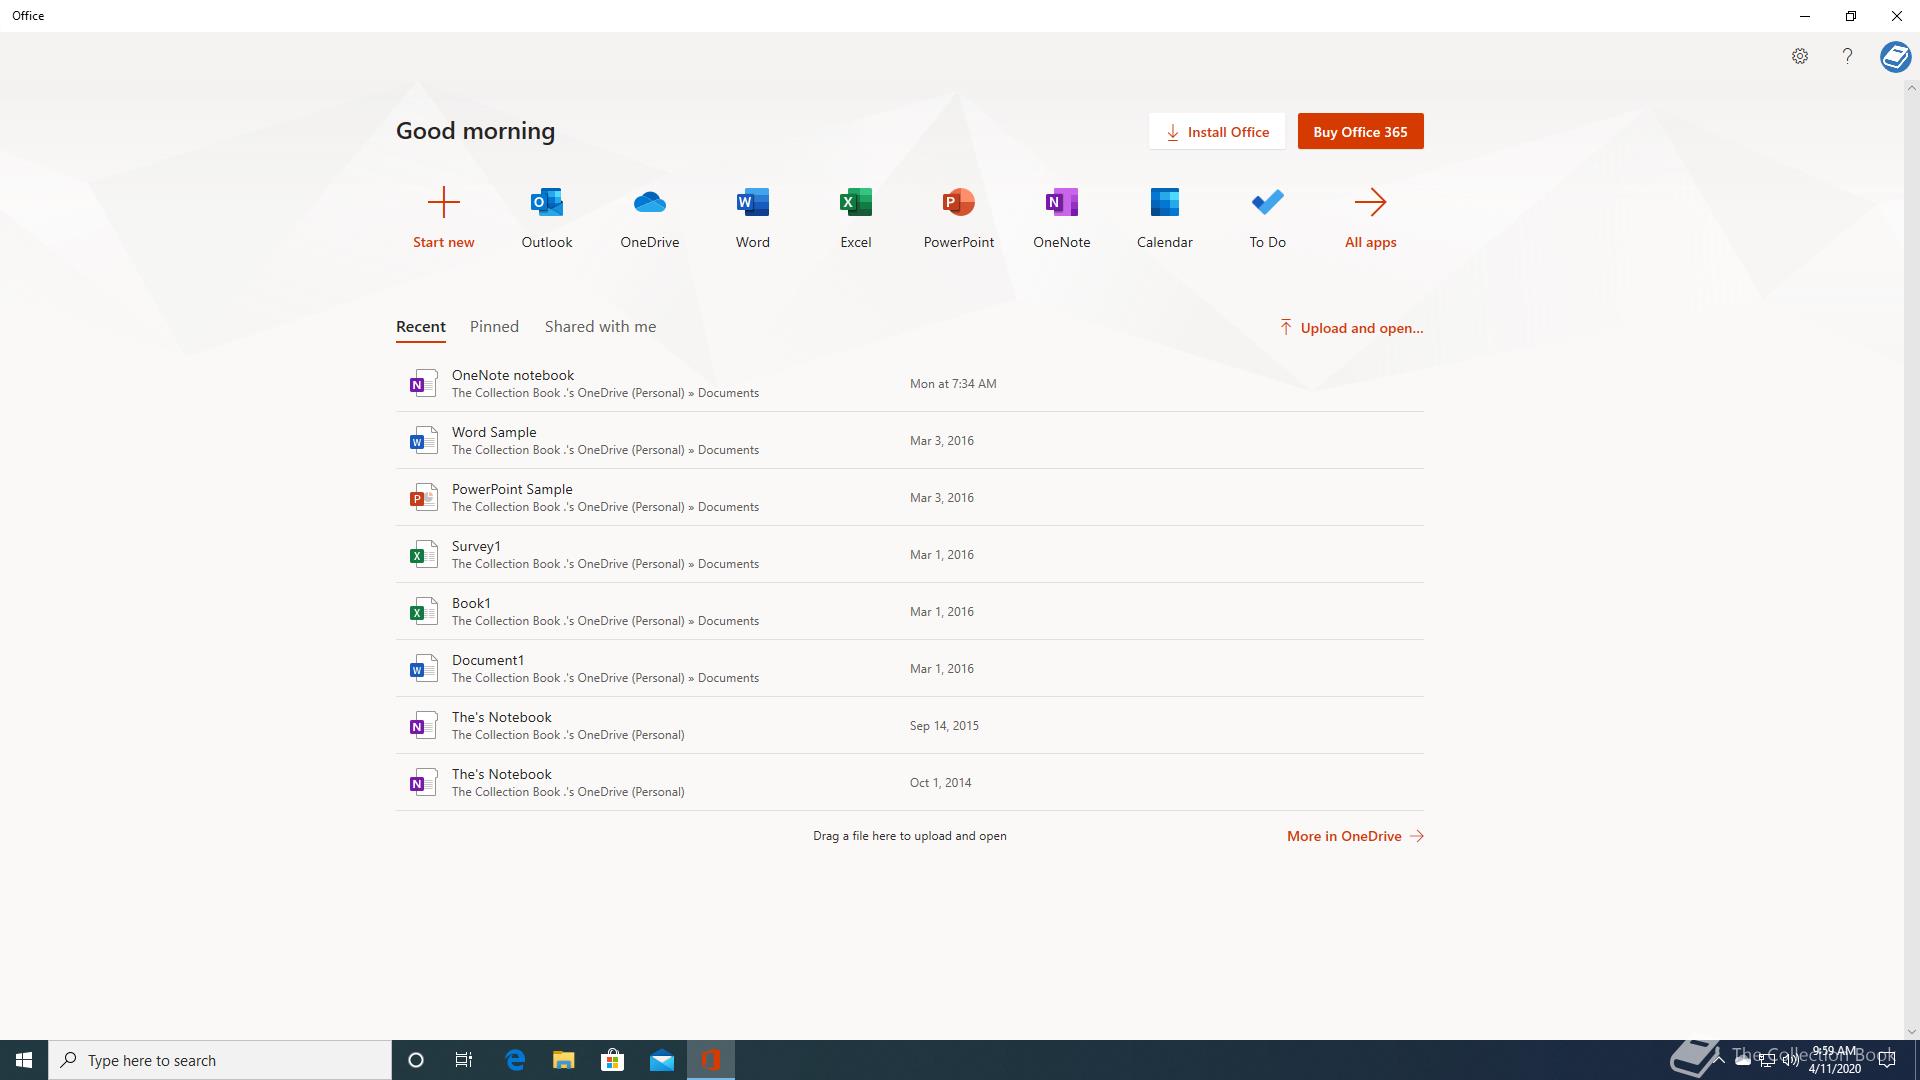
Task: Switch to the Shared with me tab
Action: pyautogui.click(x=600, y=327)
